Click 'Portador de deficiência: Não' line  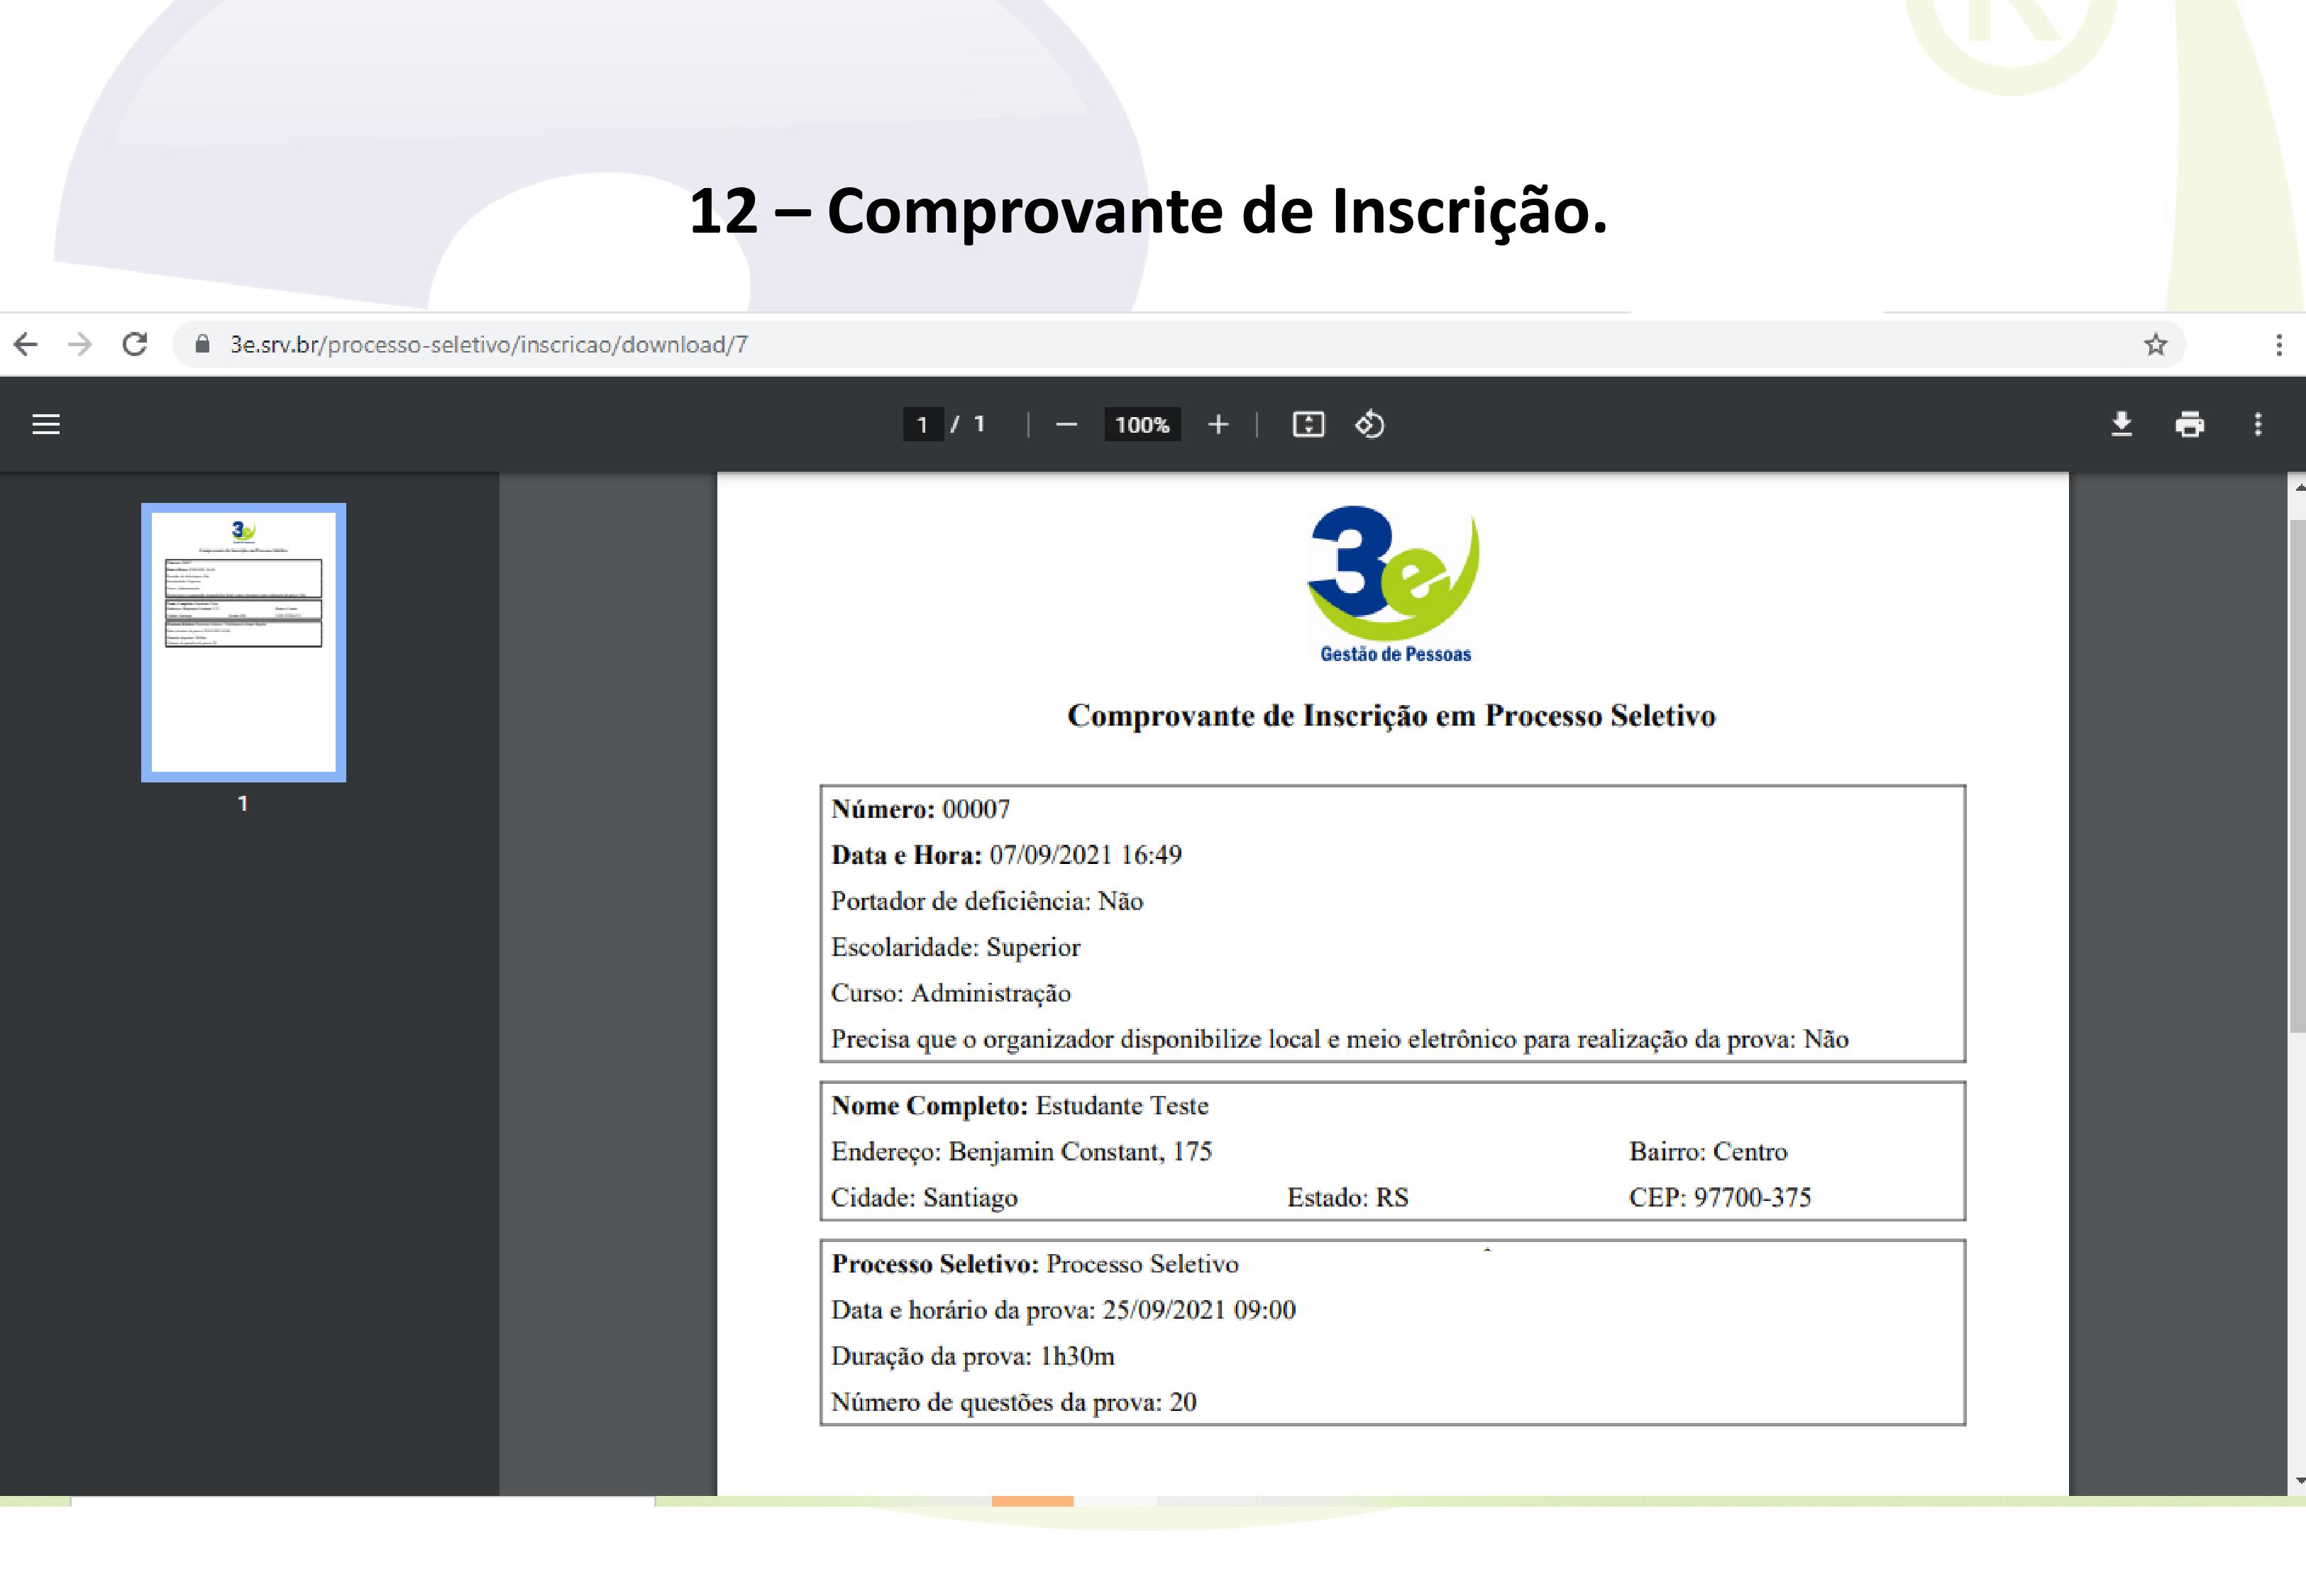[x=987, y=901]
